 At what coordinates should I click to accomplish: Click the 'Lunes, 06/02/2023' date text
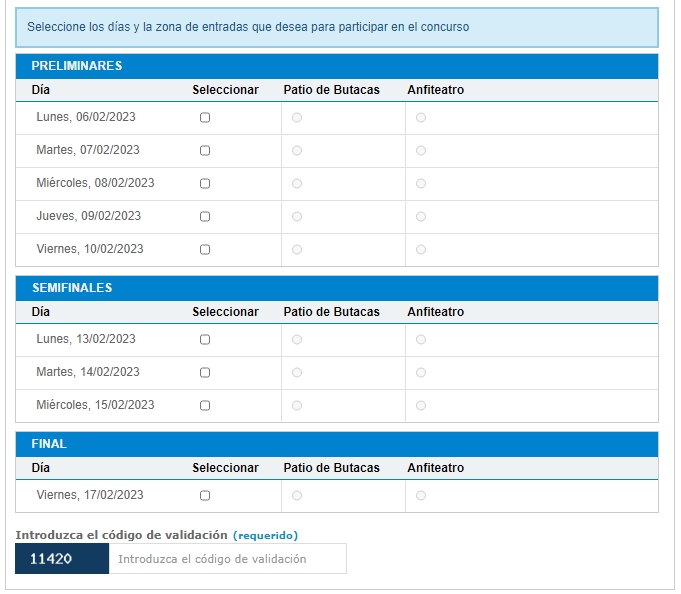86,117
